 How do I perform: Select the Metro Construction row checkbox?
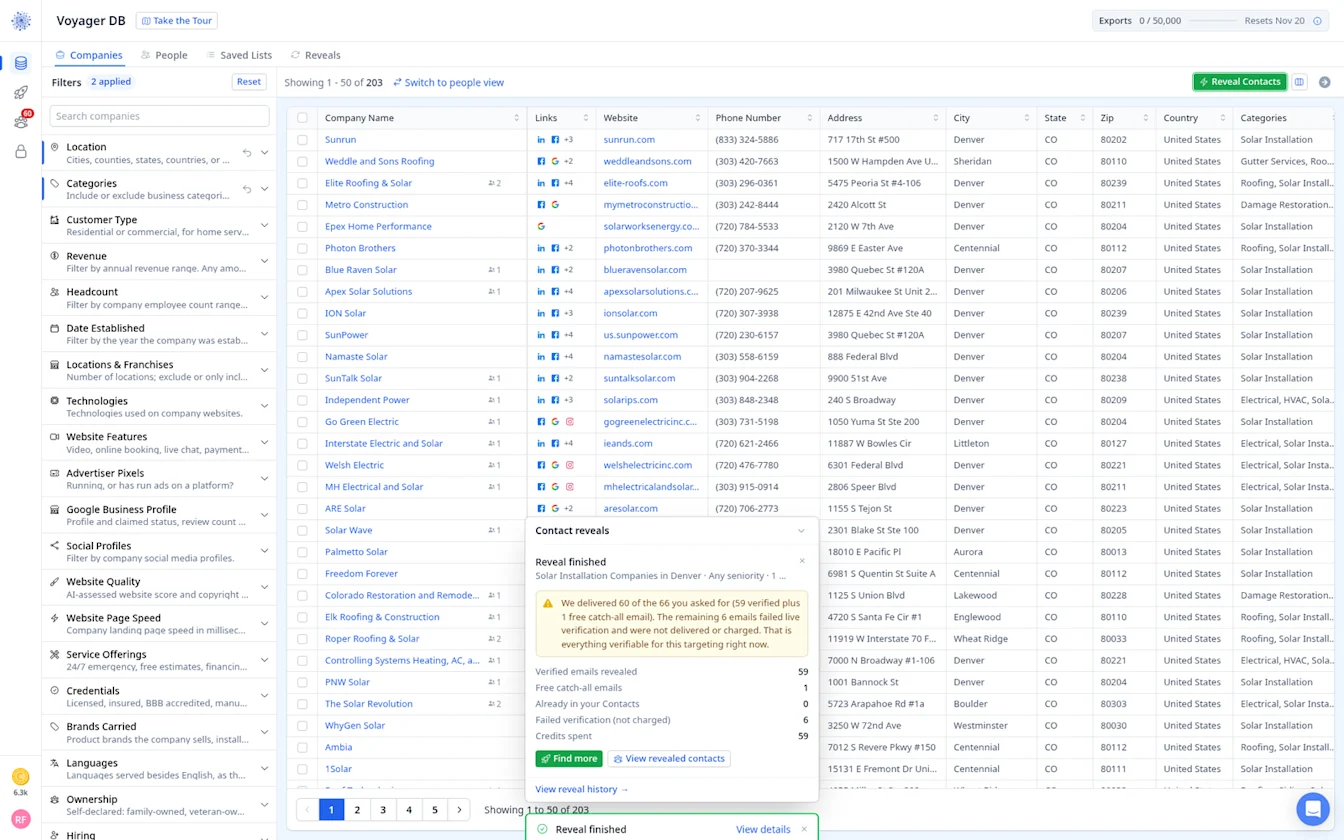[302, 205]
